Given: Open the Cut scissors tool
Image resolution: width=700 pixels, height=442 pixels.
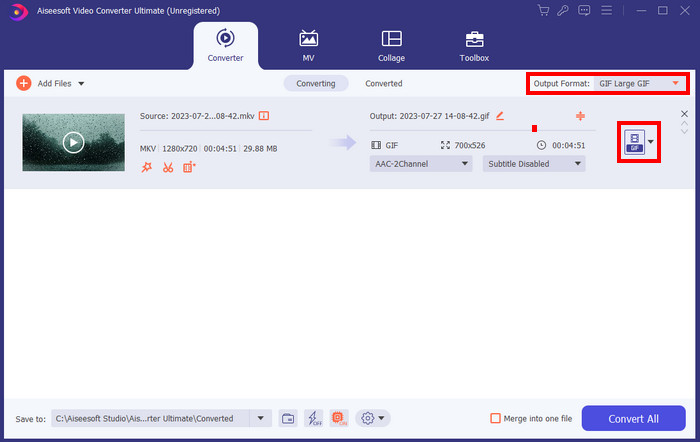Looking at the screenshot, I should point(168,167).
